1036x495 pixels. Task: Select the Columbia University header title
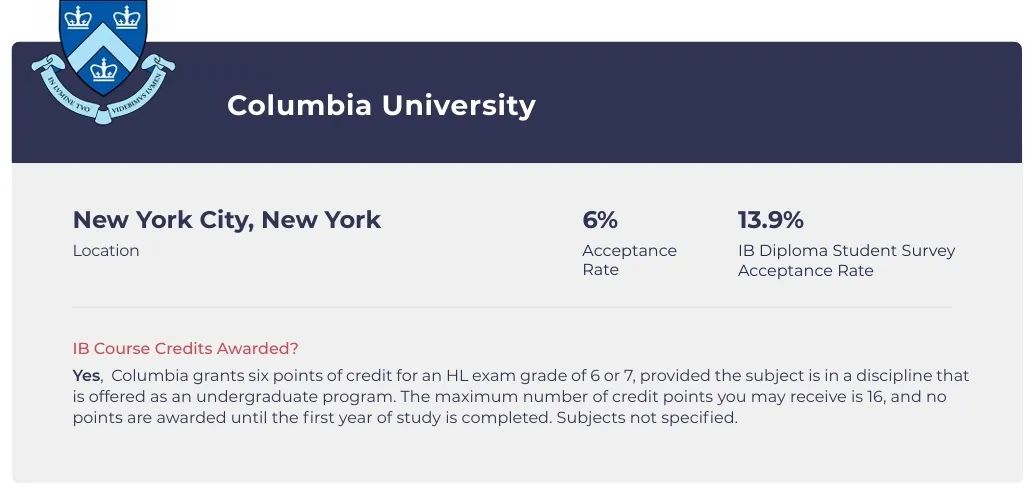pos(381,105)
